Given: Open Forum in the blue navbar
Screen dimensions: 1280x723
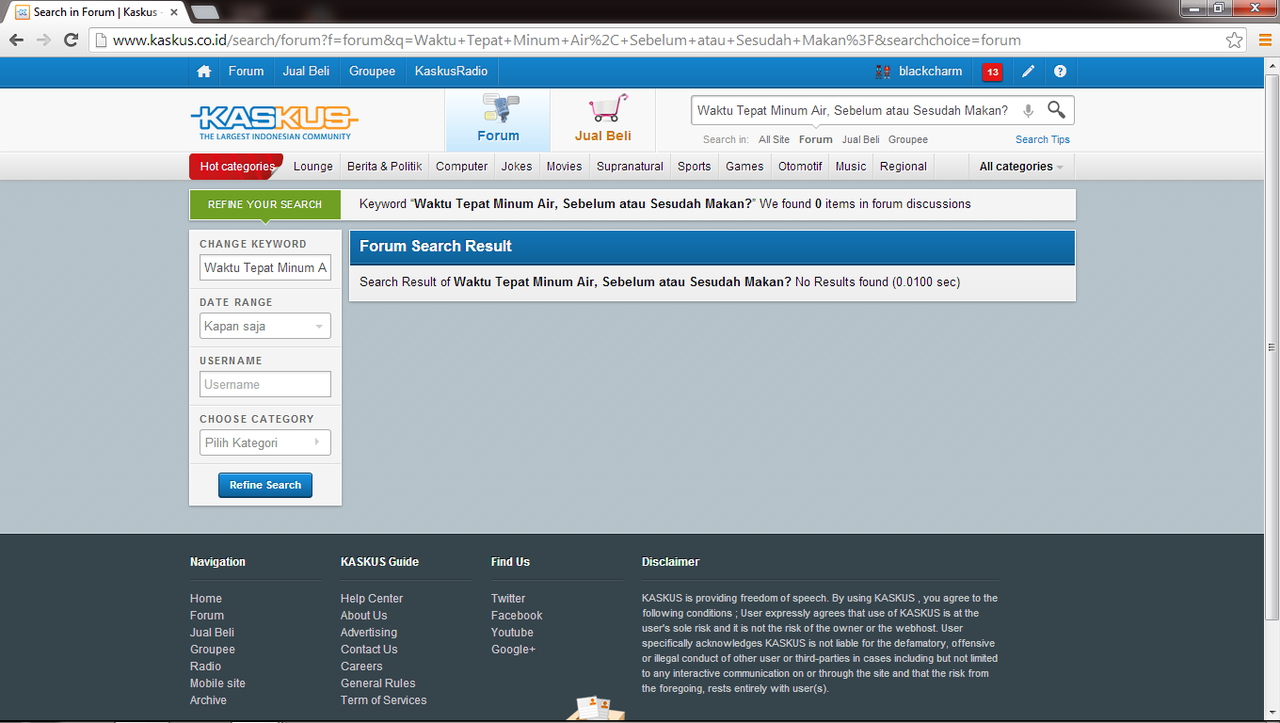Looking at the screenshot, I should [x=246, y=72].
